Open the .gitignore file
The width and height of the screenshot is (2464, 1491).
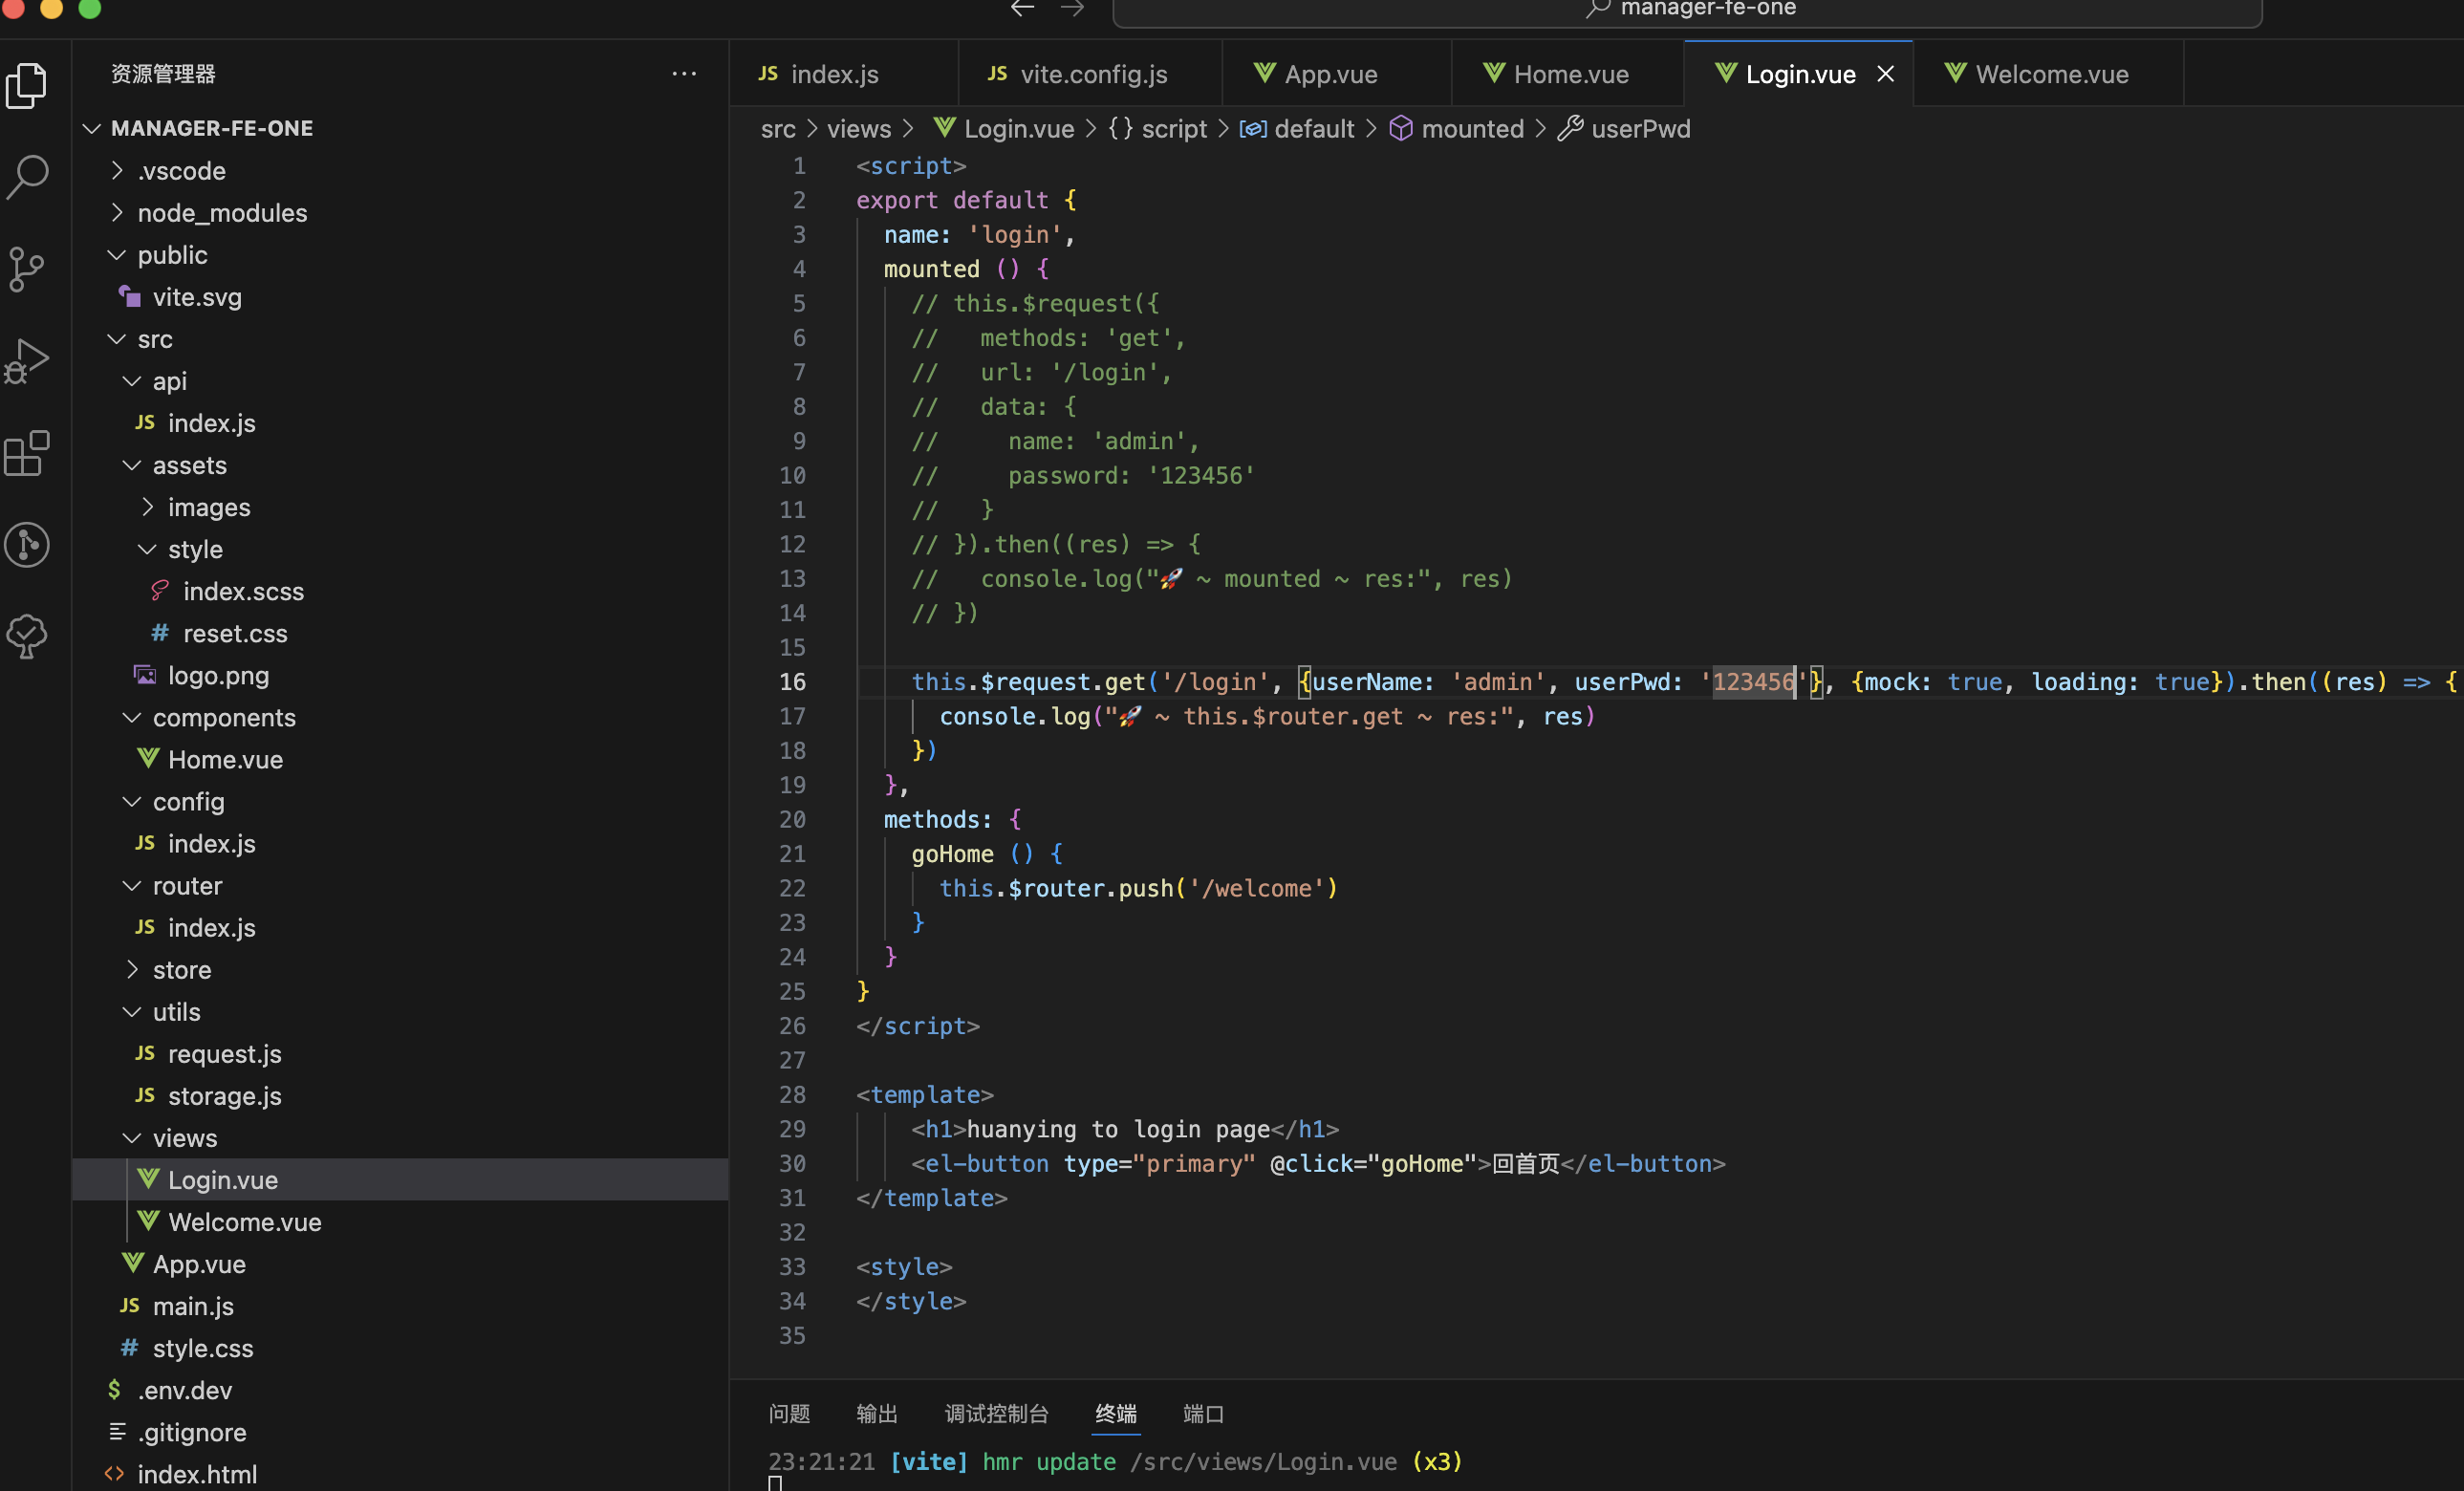click(x=400, y=1431)
